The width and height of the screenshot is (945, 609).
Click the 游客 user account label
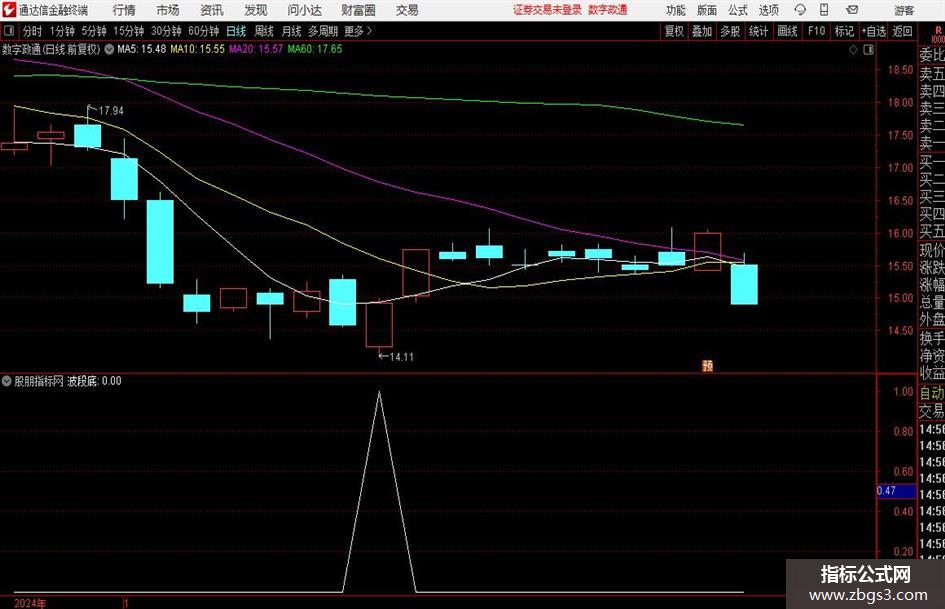903,10
